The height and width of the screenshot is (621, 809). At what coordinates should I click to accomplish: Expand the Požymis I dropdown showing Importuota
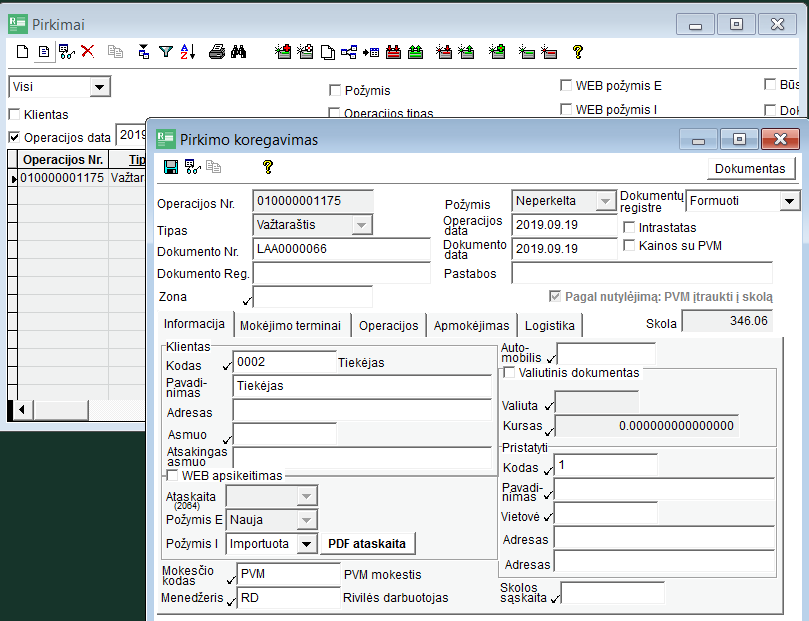[x=306, y=544]
